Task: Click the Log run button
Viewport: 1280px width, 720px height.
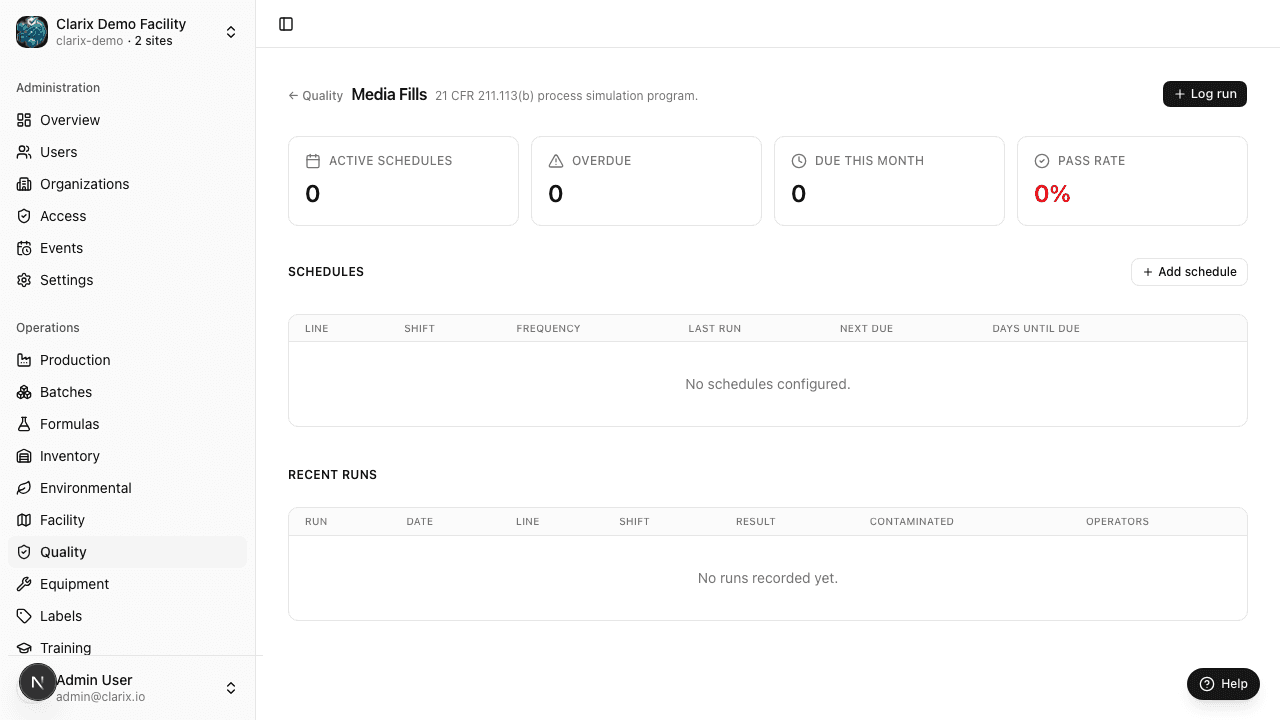Action: click(1205, 93)
